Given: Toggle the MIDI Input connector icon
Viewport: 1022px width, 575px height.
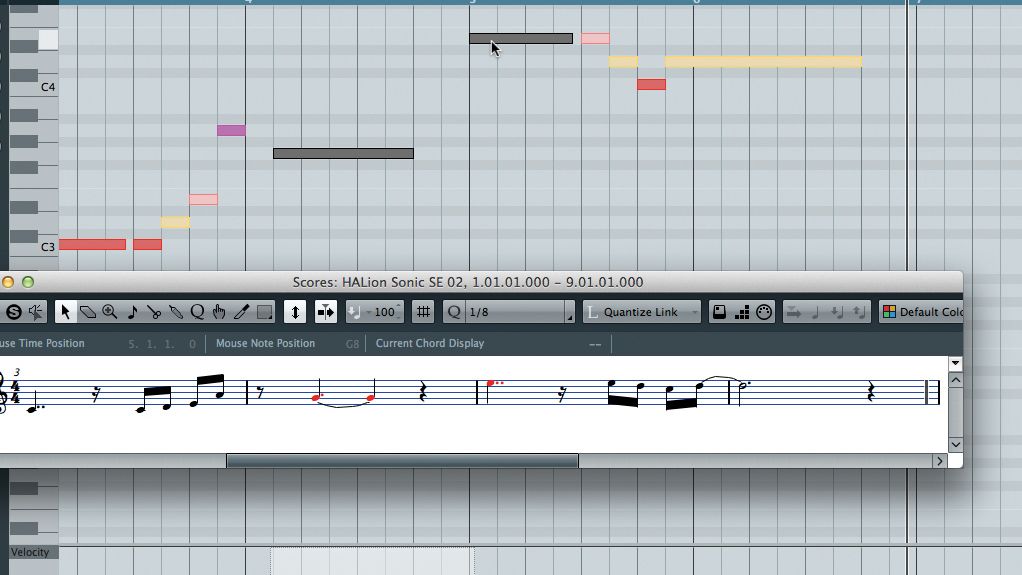Looking at the screenshot, I should point(764,312).
